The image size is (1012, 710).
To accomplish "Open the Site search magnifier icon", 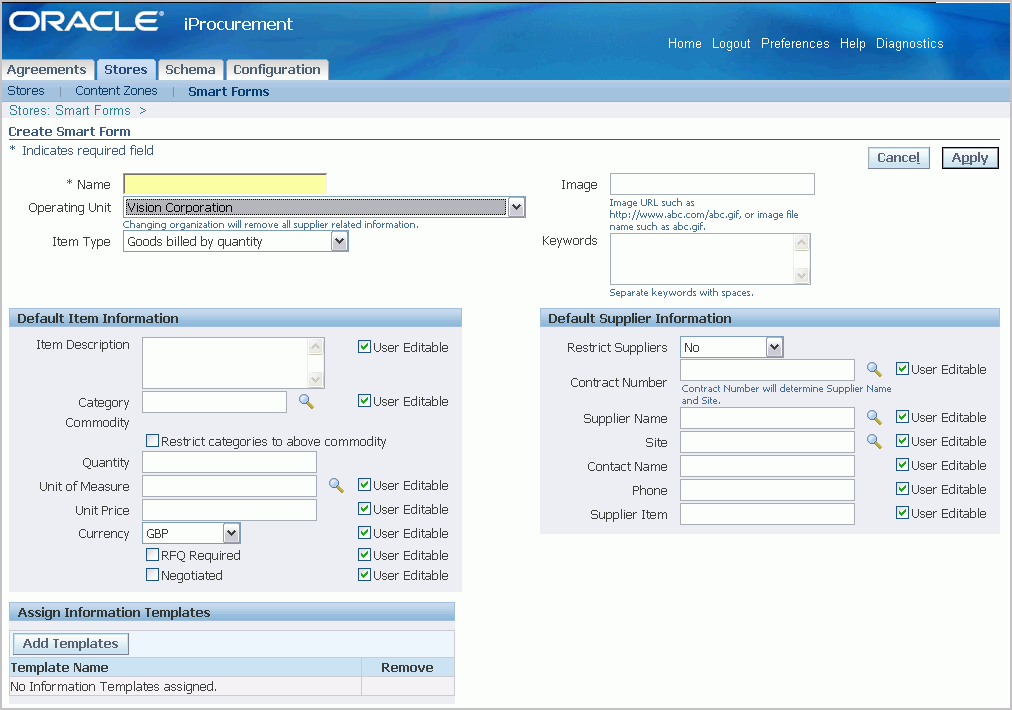I will 874,441.
